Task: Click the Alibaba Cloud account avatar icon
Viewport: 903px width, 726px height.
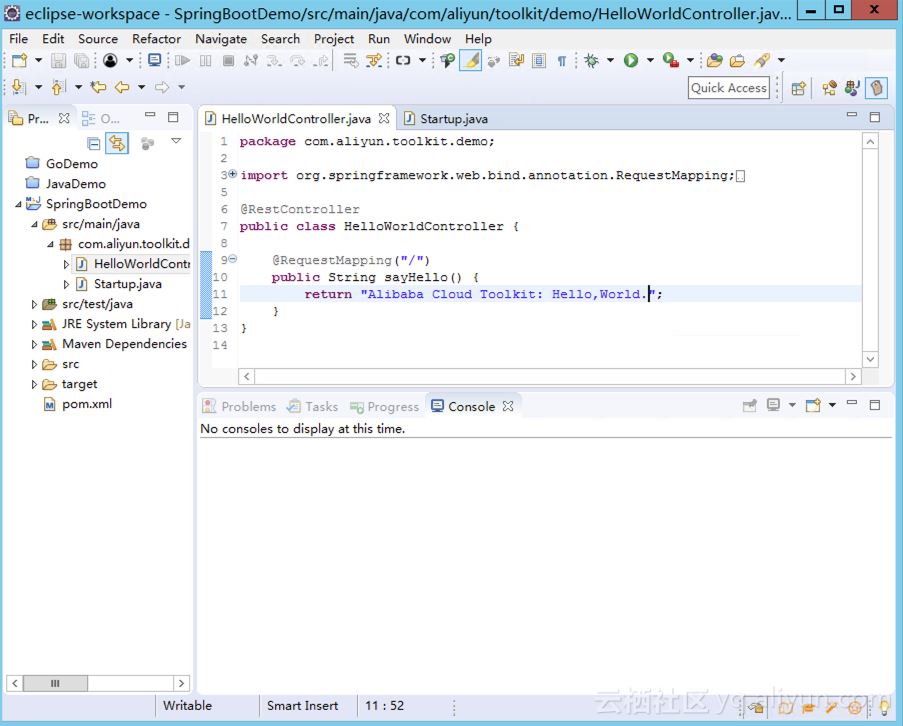Action: click(x=110, y=60)
